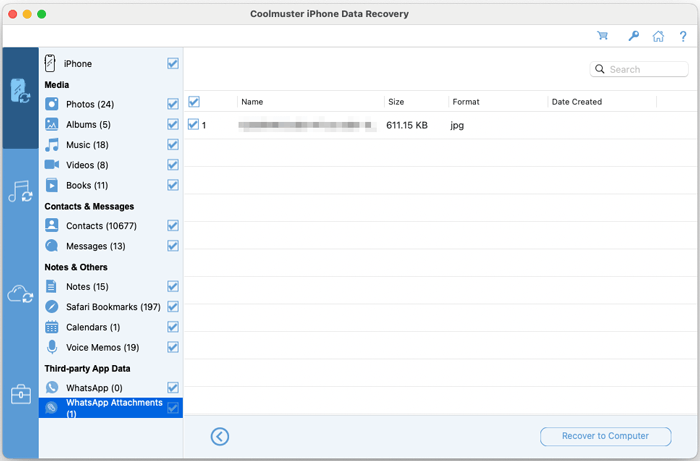Click the Albums category icon
This screenshot has height=461, width=700.
coord(52,124)
